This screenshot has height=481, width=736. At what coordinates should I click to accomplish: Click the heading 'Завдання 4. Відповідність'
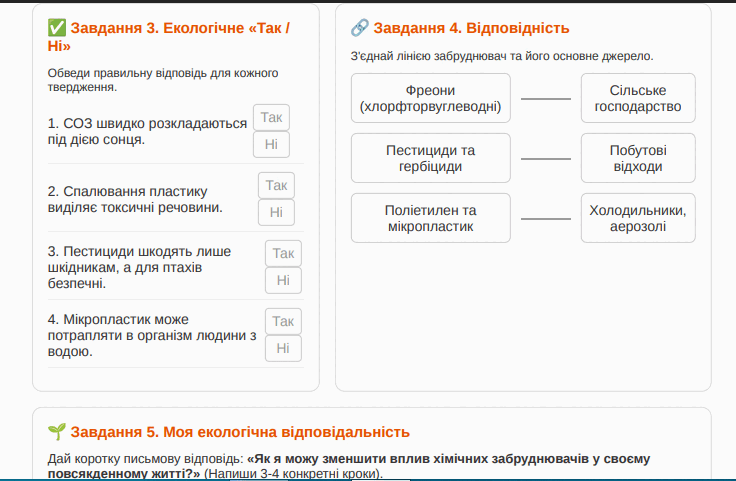(x=471, y=28)
